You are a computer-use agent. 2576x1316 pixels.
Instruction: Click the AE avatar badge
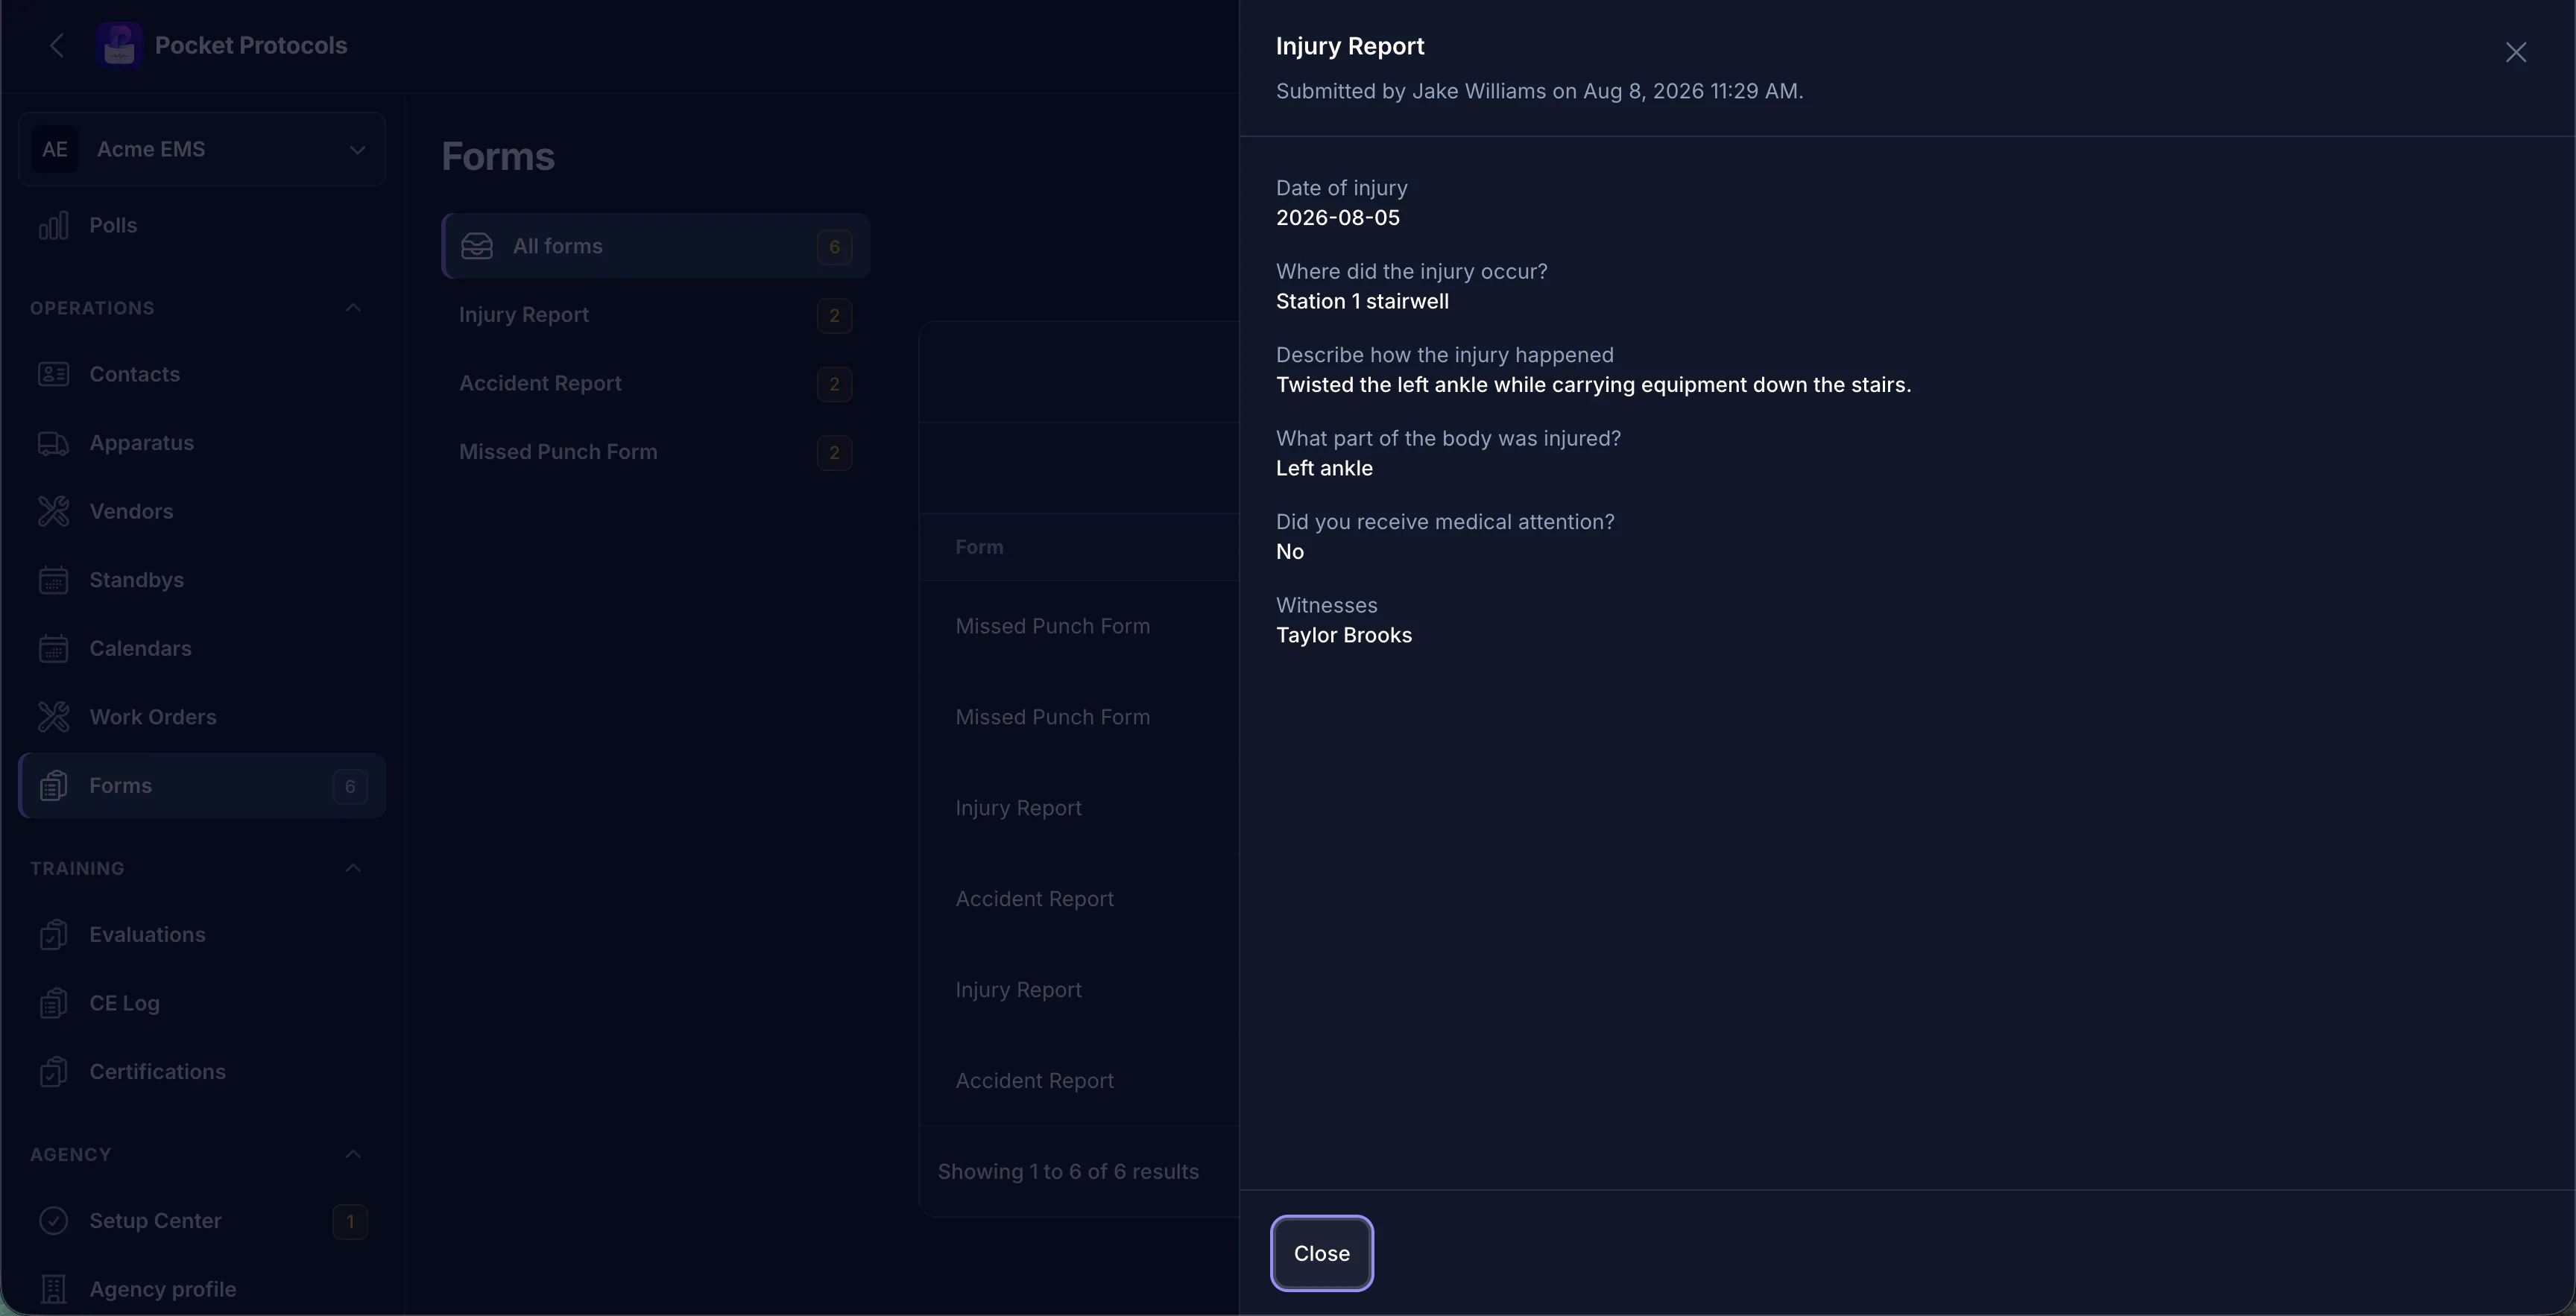pos(54,149)
